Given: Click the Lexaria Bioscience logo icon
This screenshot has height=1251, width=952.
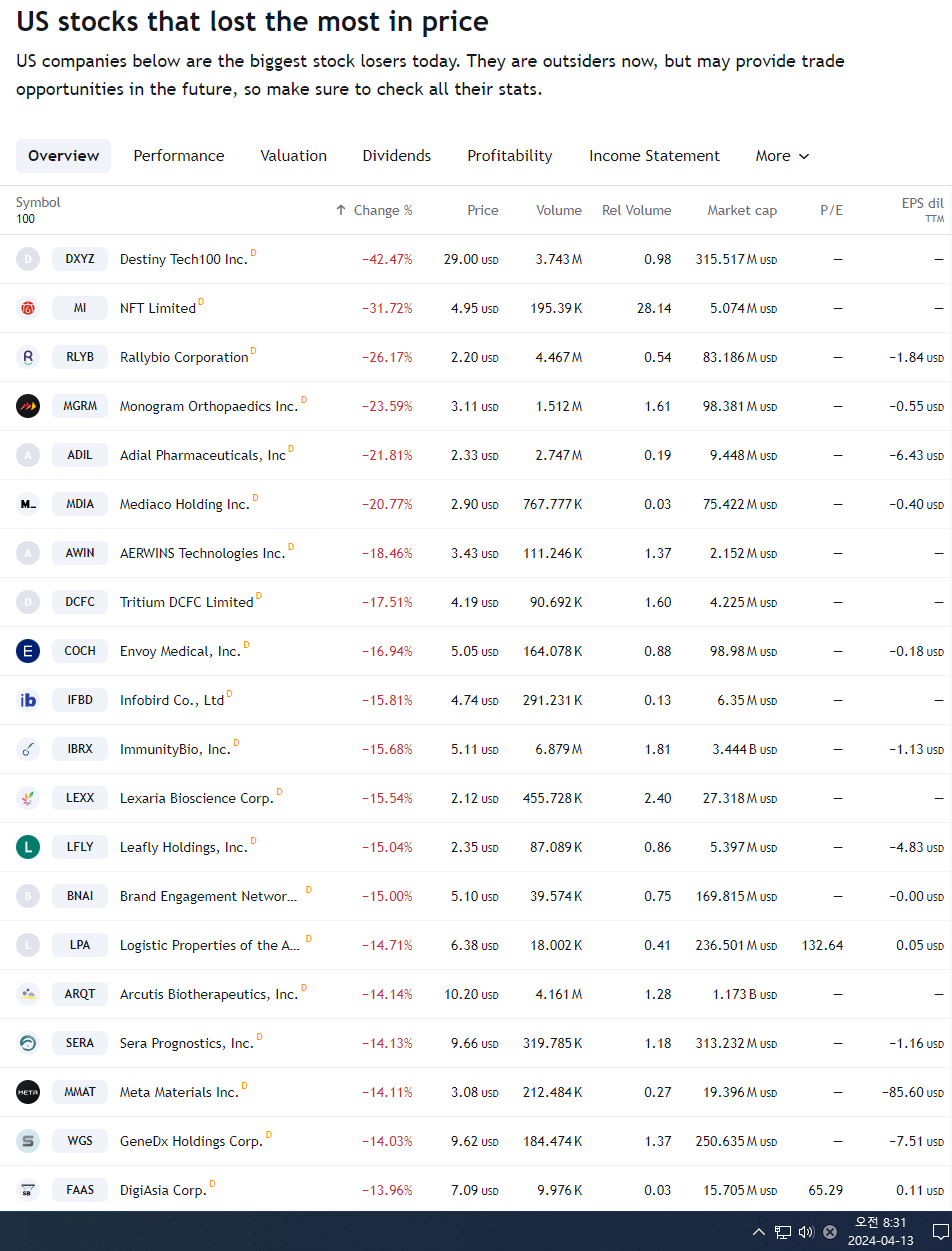Looking at the screenshot, I should (x=28, y=798).
